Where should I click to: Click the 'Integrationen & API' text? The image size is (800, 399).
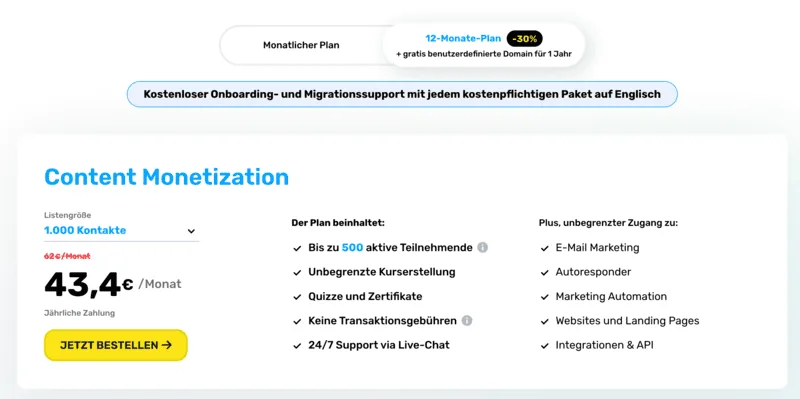click(605, 345)
